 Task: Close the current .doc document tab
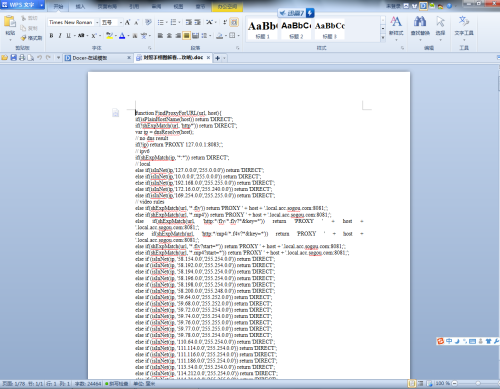click(x=208, y=58)
